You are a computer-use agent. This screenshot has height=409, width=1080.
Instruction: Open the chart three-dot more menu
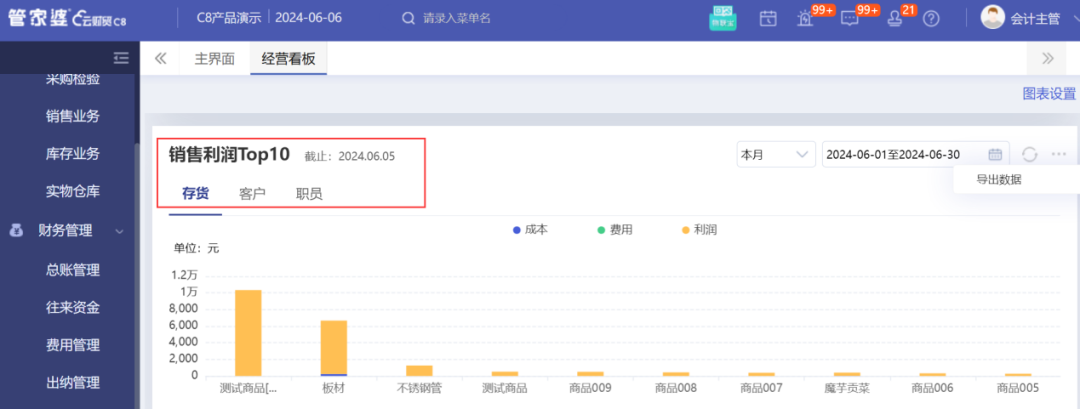click(x=1059, y=154)
